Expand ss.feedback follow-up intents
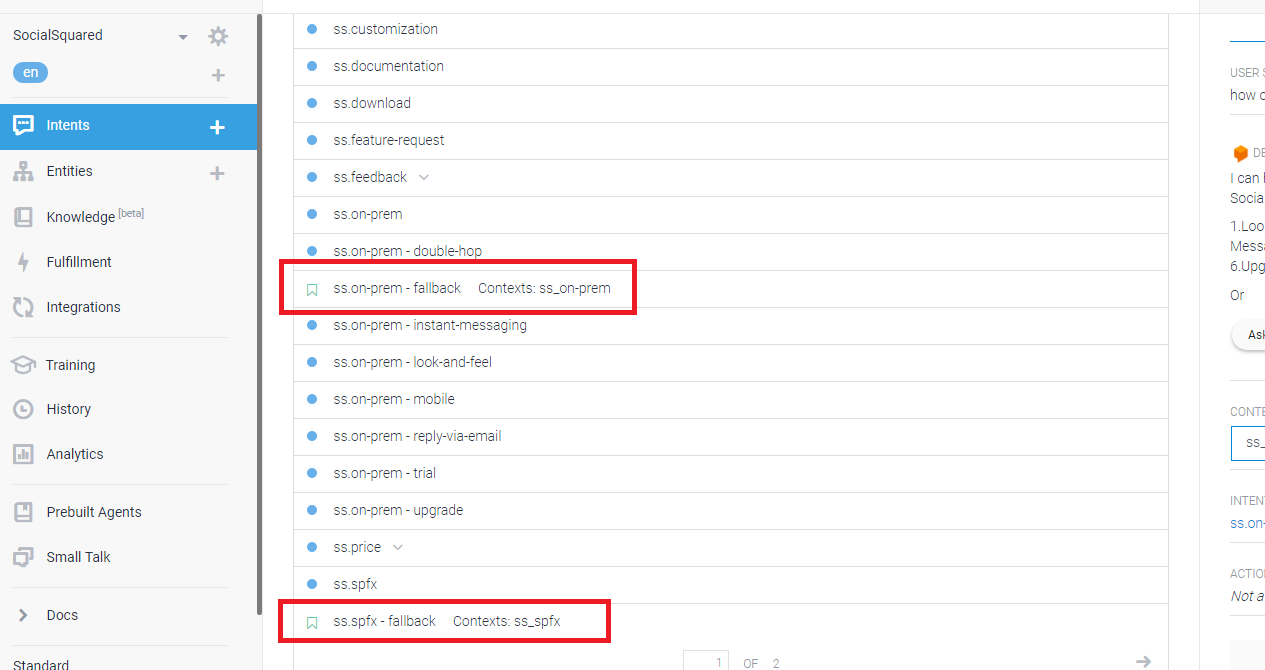Viewport: 1265px width, 670px height. pos(424,177)
